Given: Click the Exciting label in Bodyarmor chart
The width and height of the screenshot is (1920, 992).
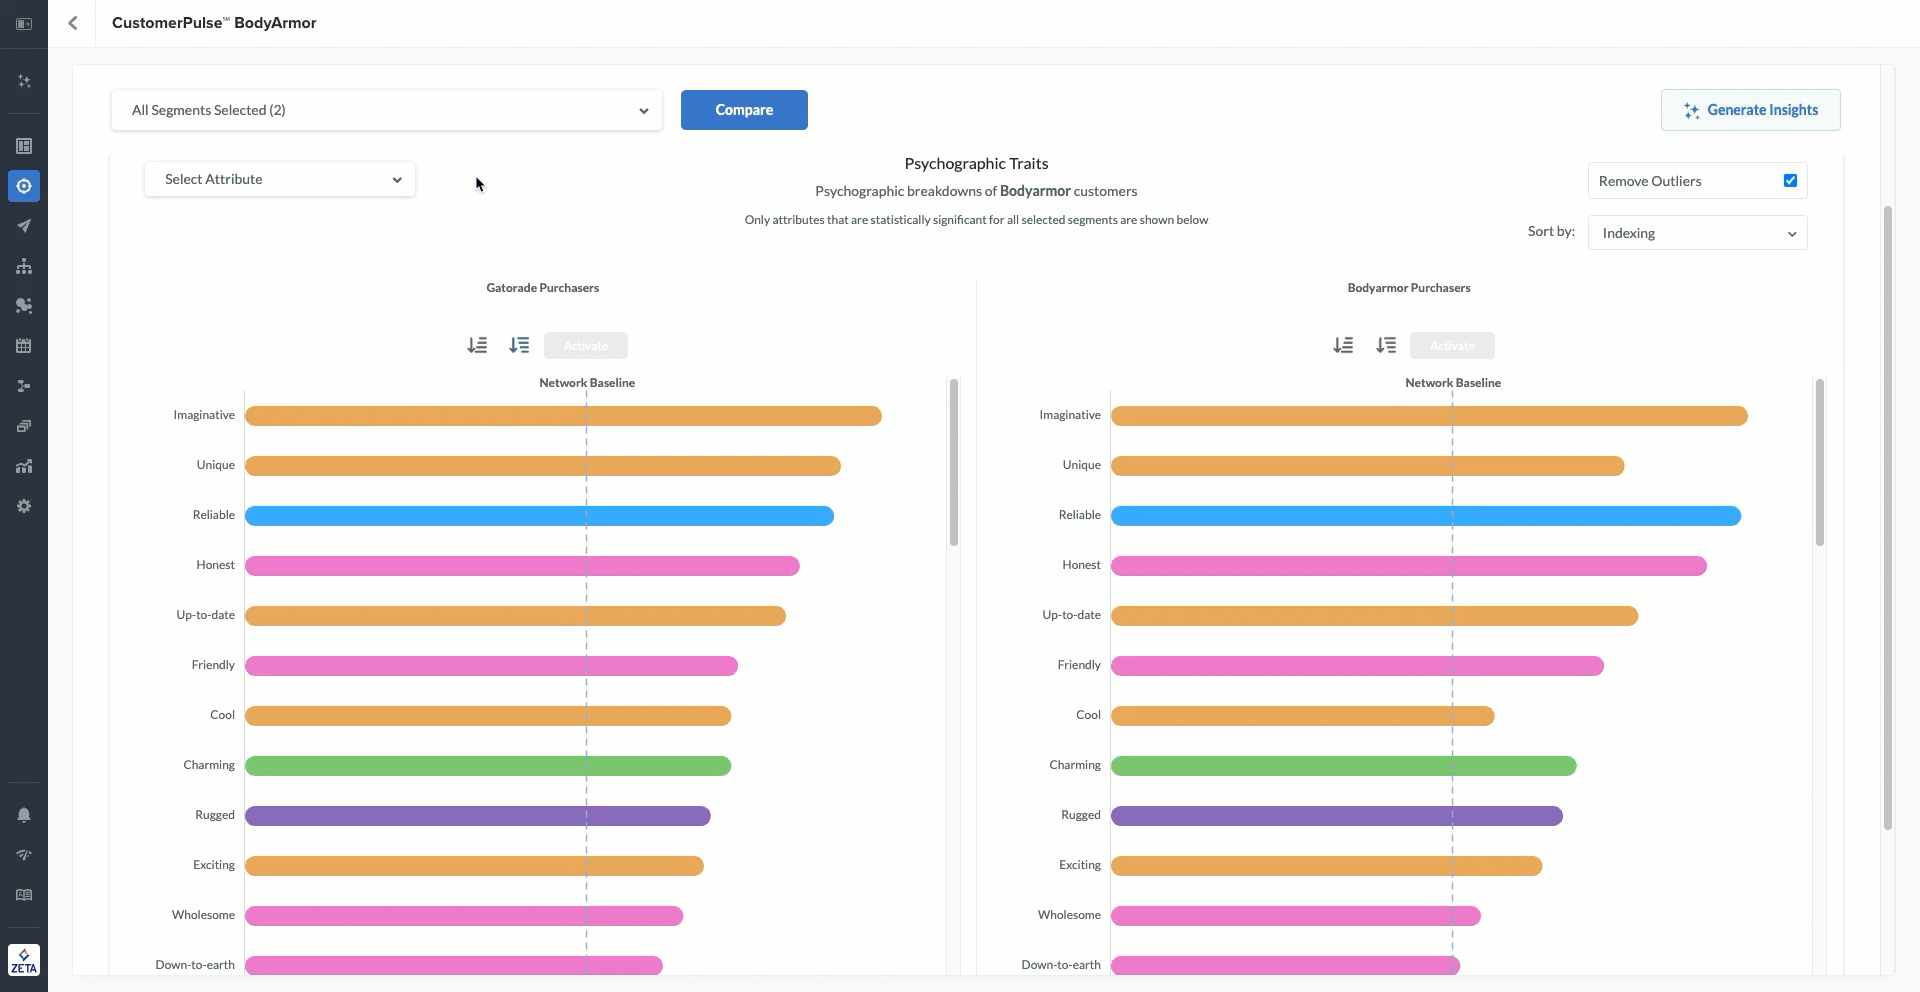Looking at the screenshot, I should 1080,865.
